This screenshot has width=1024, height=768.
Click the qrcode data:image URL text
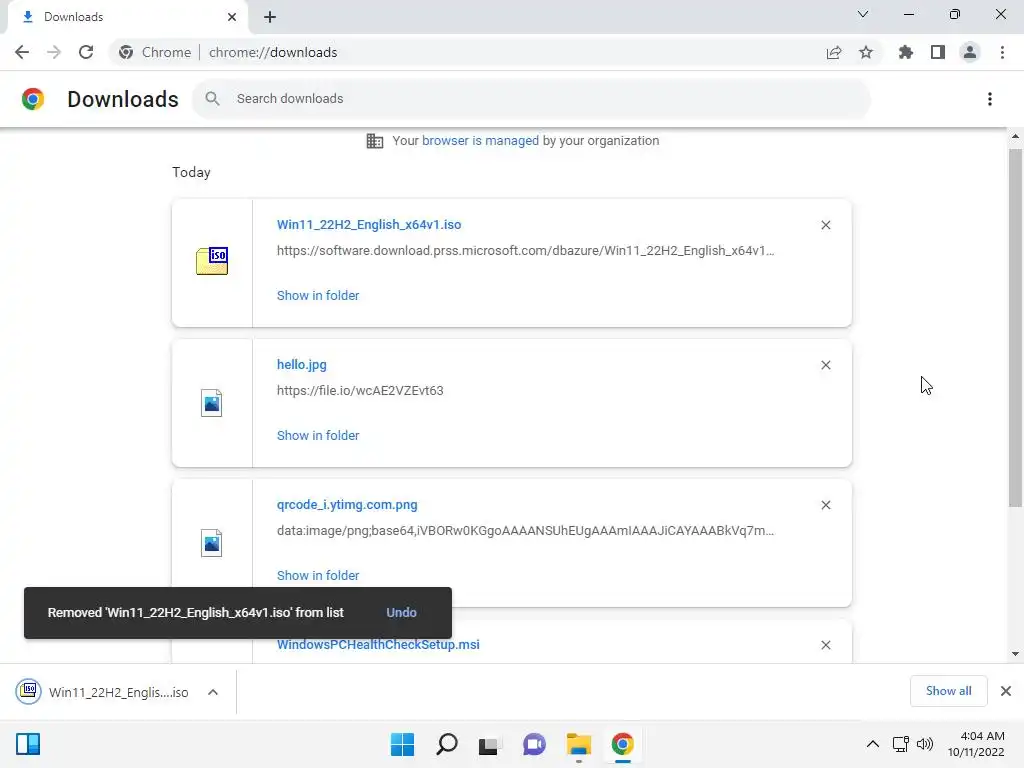[526, 530]
